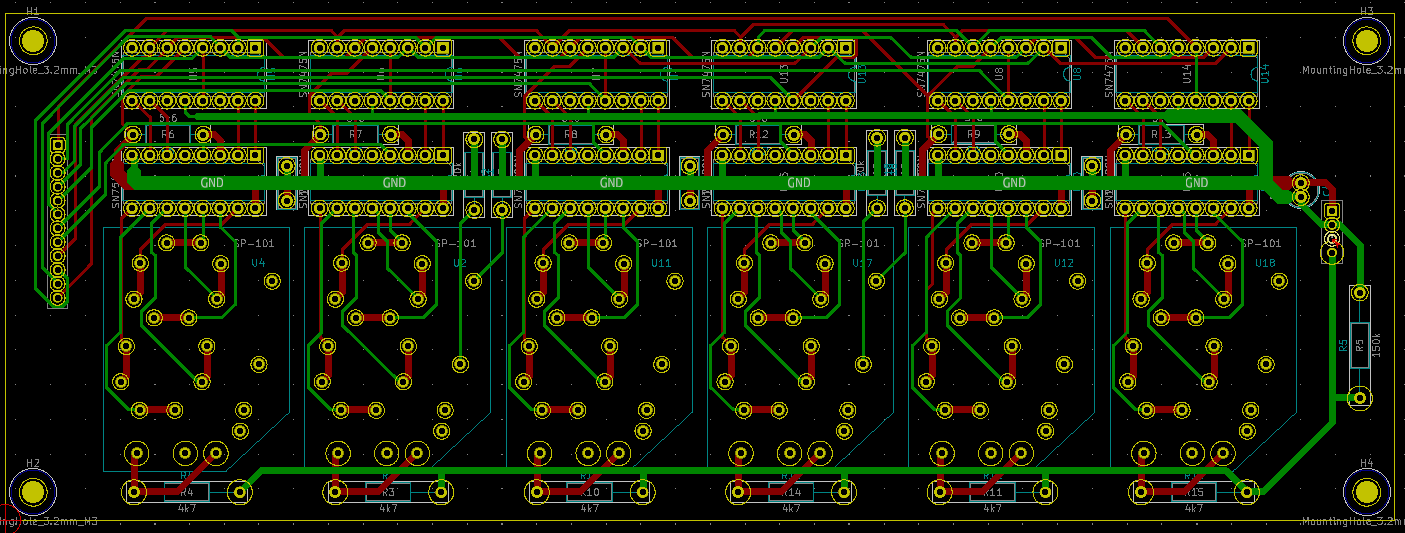Pick mounting hole H4
This screenshot has height=533, width=1405.
pos(1366,492)
